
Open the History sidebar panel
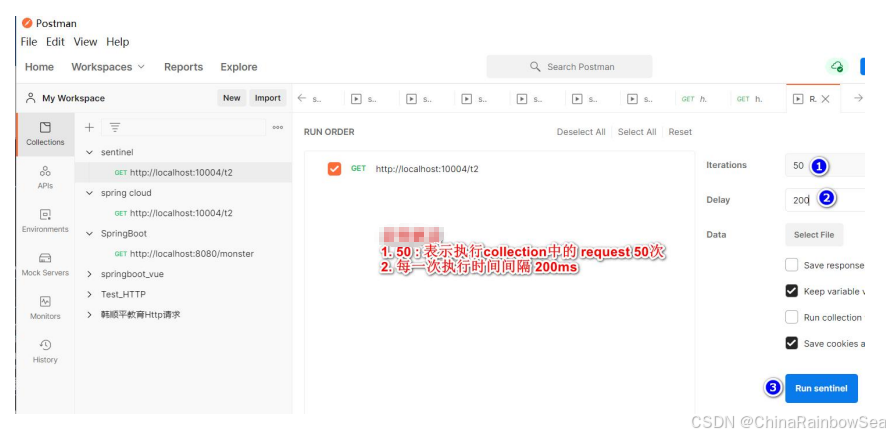(45, 352)
